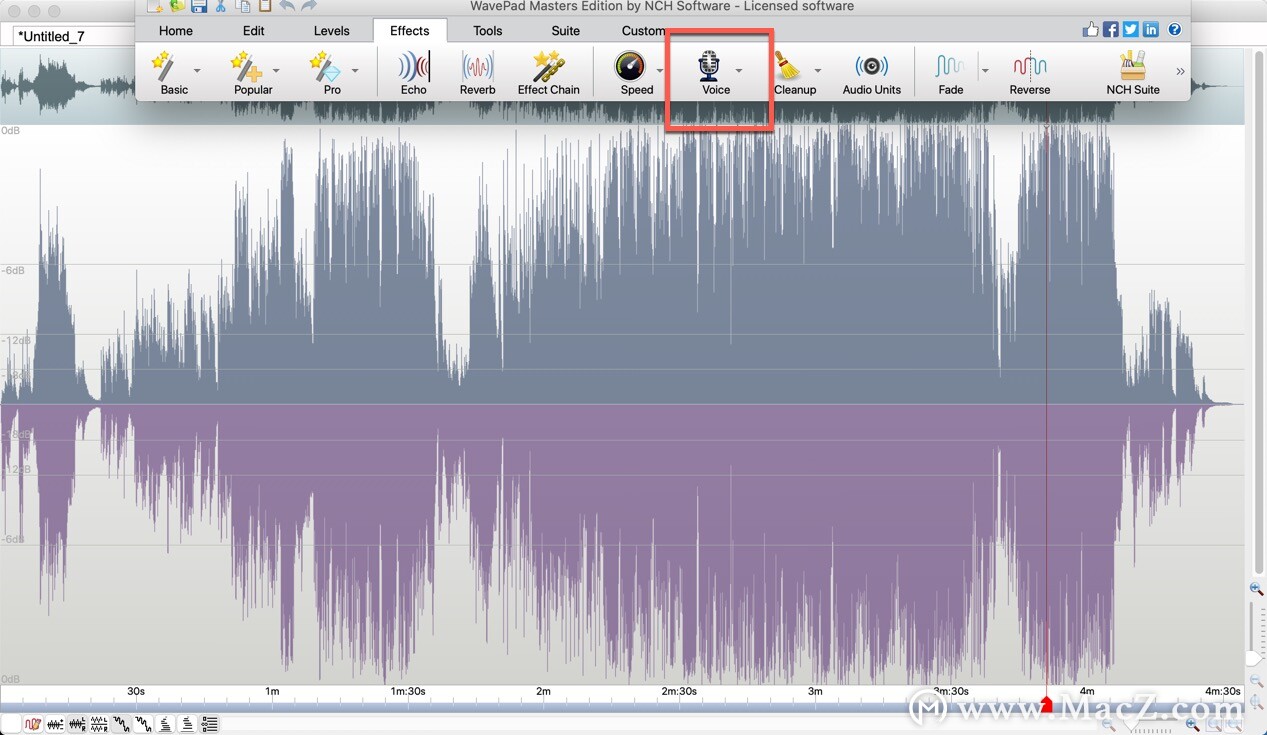The width and height of the screenshot is (1267, 735).
Task: Apply the Echo effect
Action: (413, 74)
